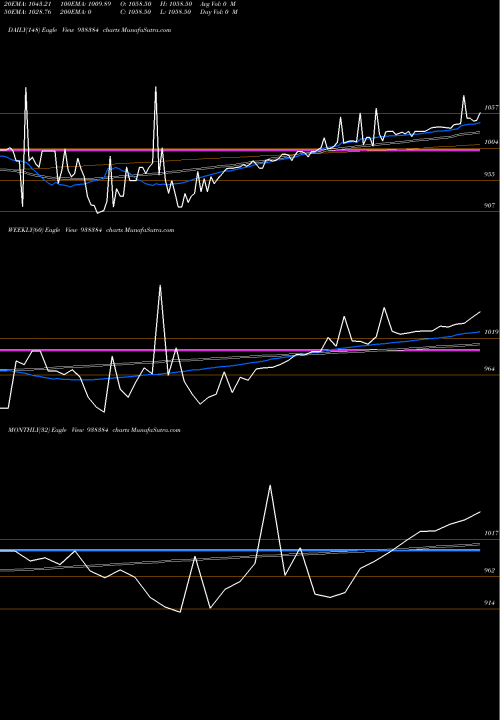Select the Day Vol: 0 M text

coord(219,12)
